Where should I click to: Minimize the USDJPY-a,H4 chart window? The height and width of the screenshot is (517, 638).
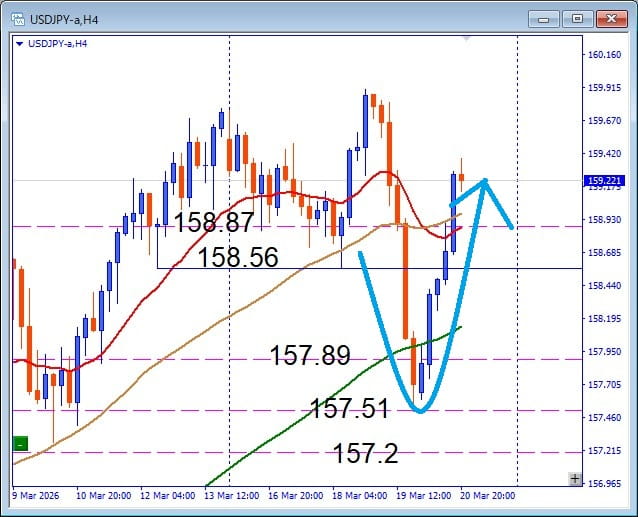click(544, 19)
